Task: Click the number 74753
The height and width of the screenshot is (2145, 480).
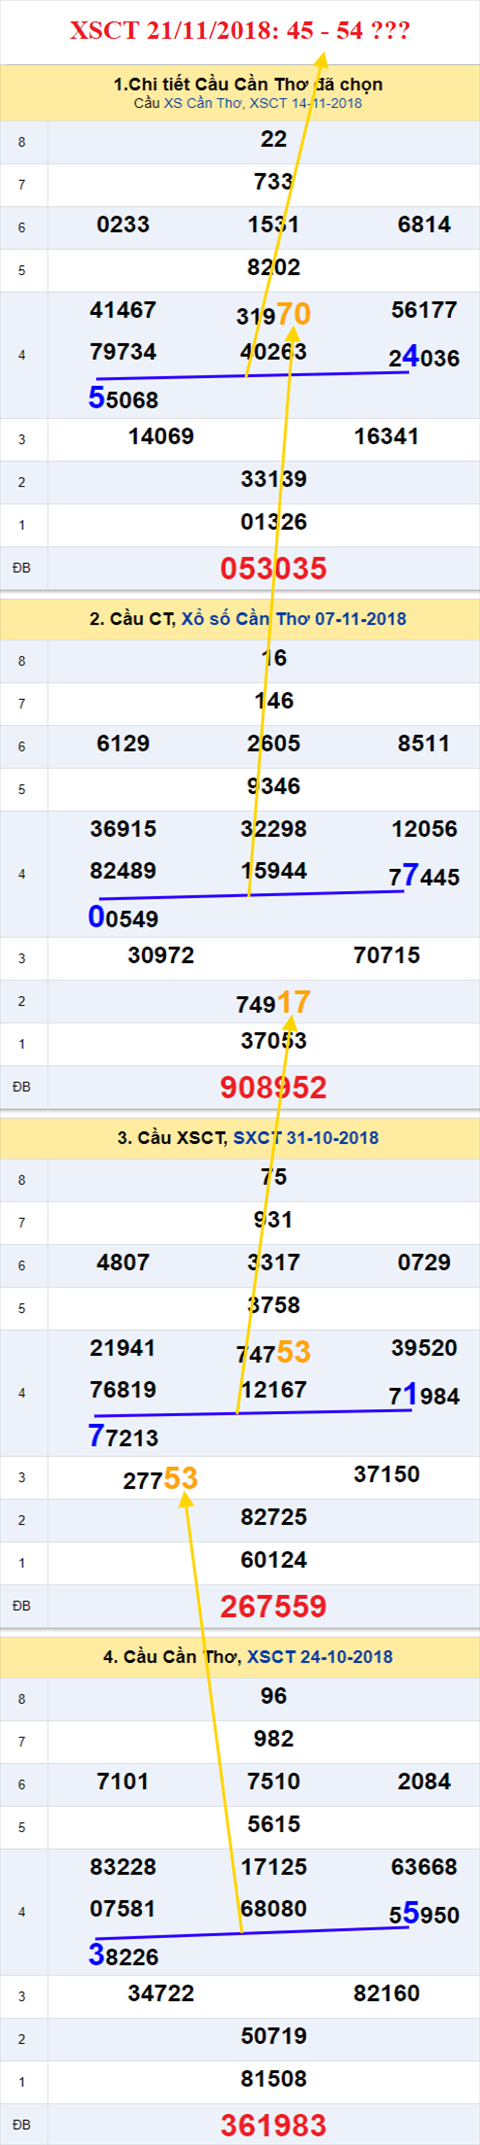Action: (274, 1352)
